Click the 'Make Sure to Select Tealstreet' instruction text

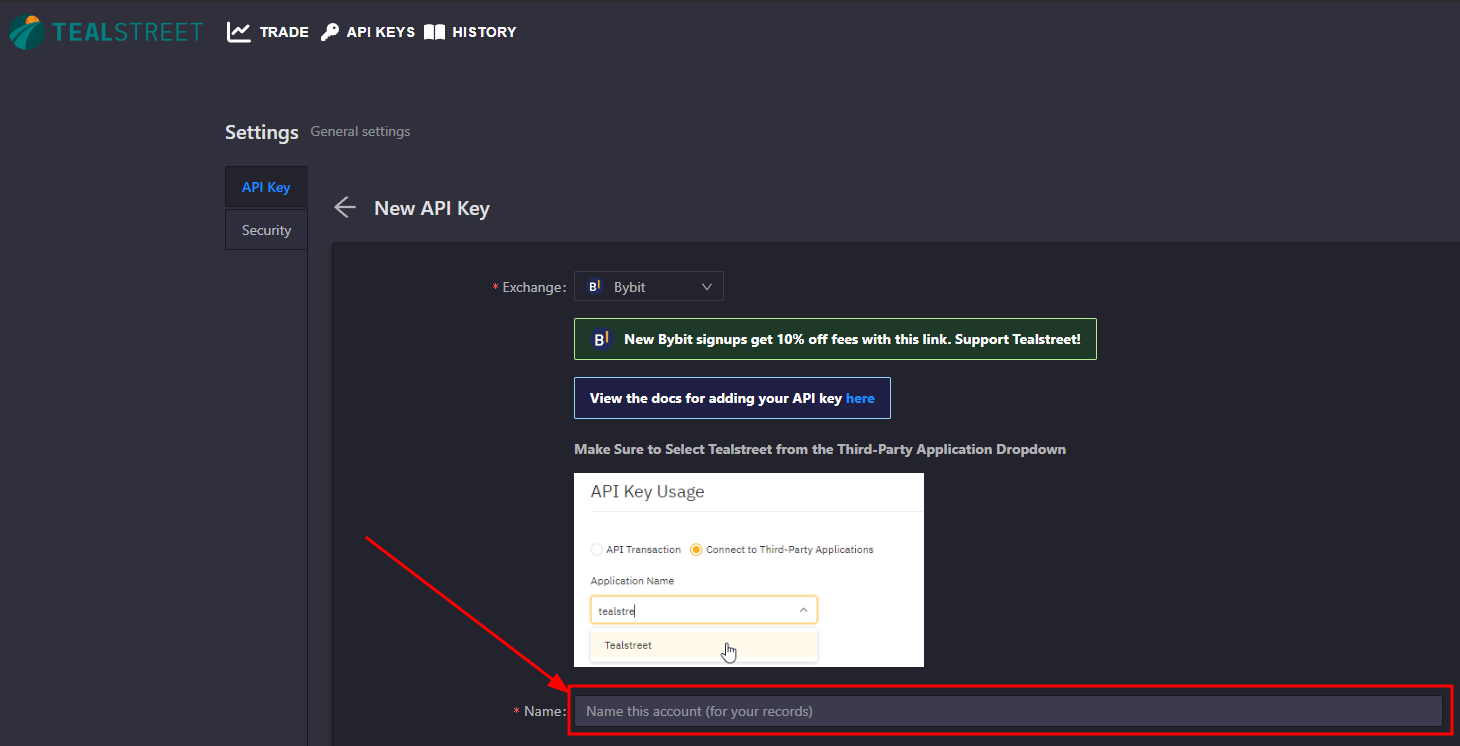coord(820,449)
